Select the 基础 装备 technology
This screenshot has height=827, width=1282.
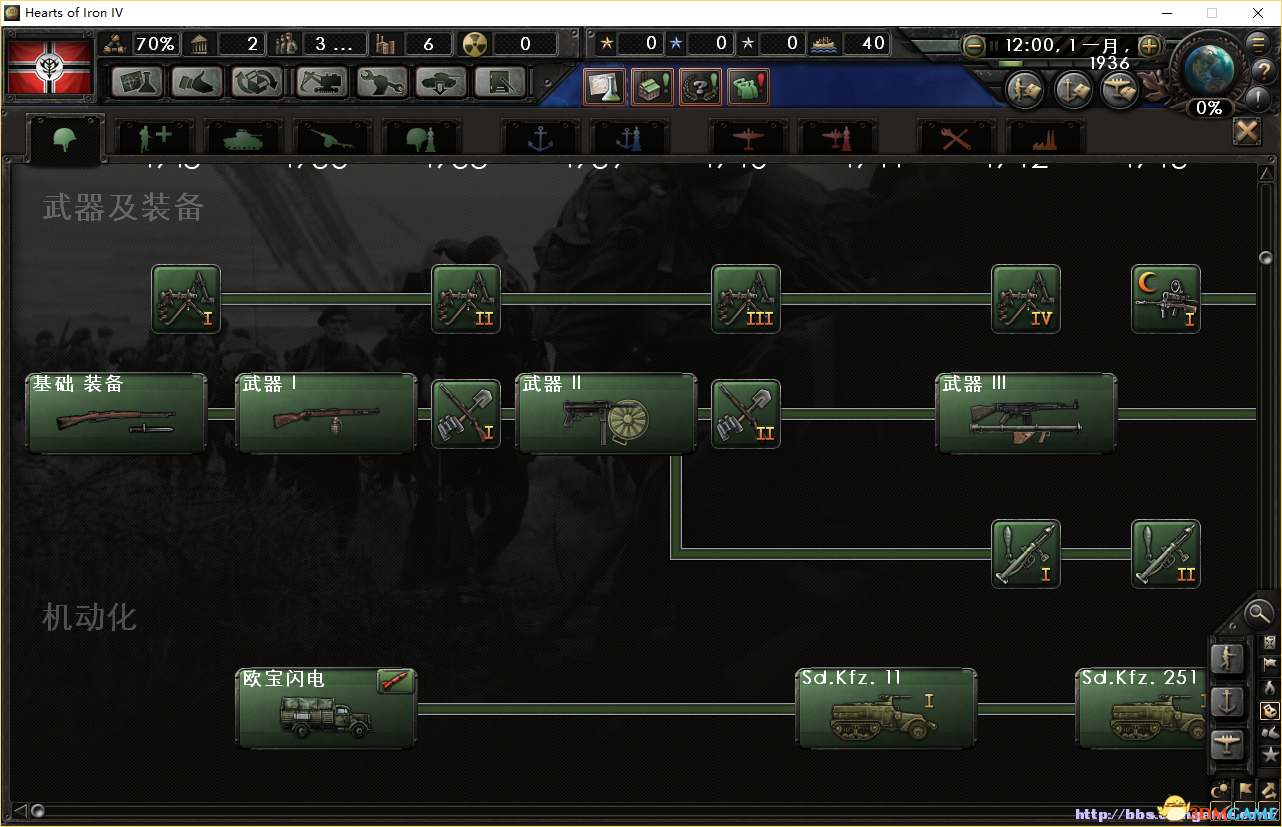tap(116, 414)
